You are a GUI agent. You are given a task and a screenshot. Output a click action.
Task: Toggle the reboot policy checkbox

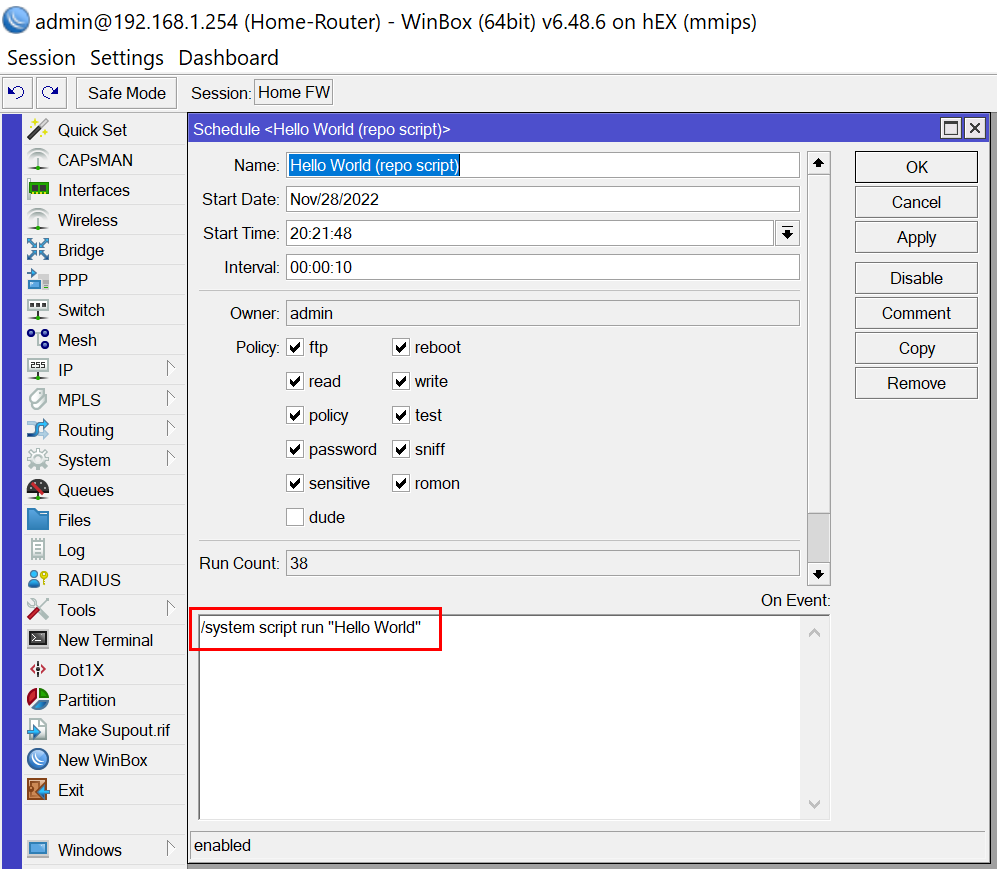[x=401, y=348]
